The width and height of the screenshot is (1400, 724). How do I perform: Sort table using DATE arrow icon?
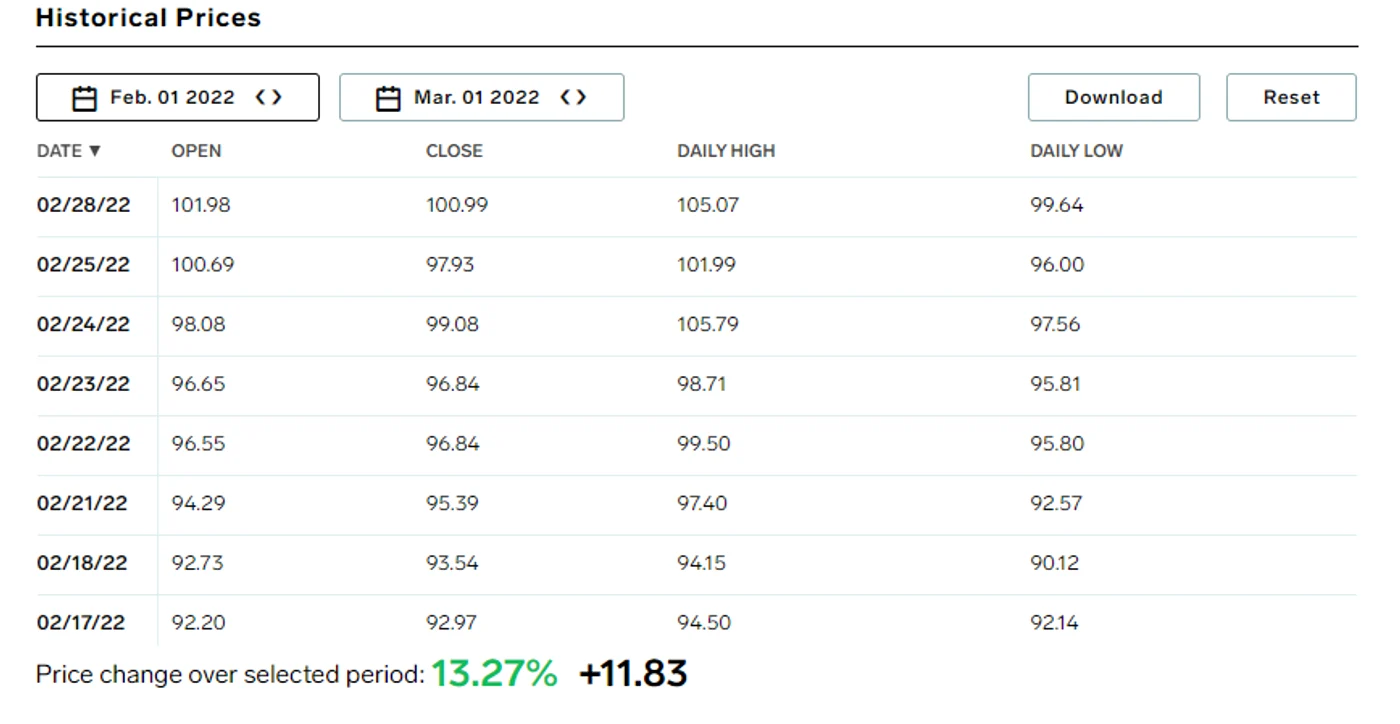(95, 151)
